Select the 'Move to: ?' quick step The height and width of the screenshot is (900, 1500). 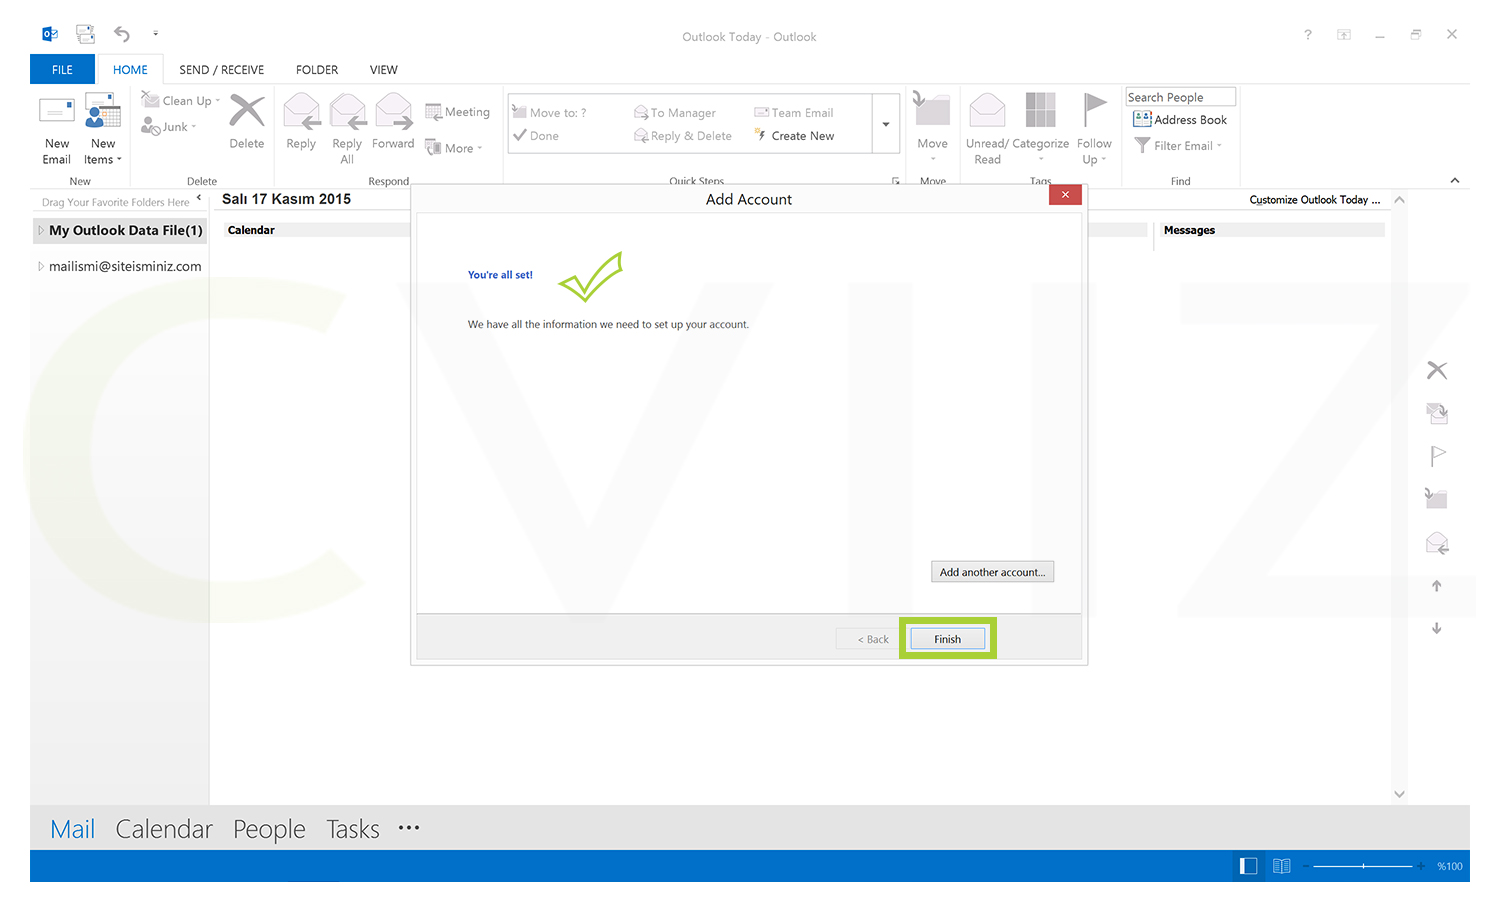click(549, 112)
